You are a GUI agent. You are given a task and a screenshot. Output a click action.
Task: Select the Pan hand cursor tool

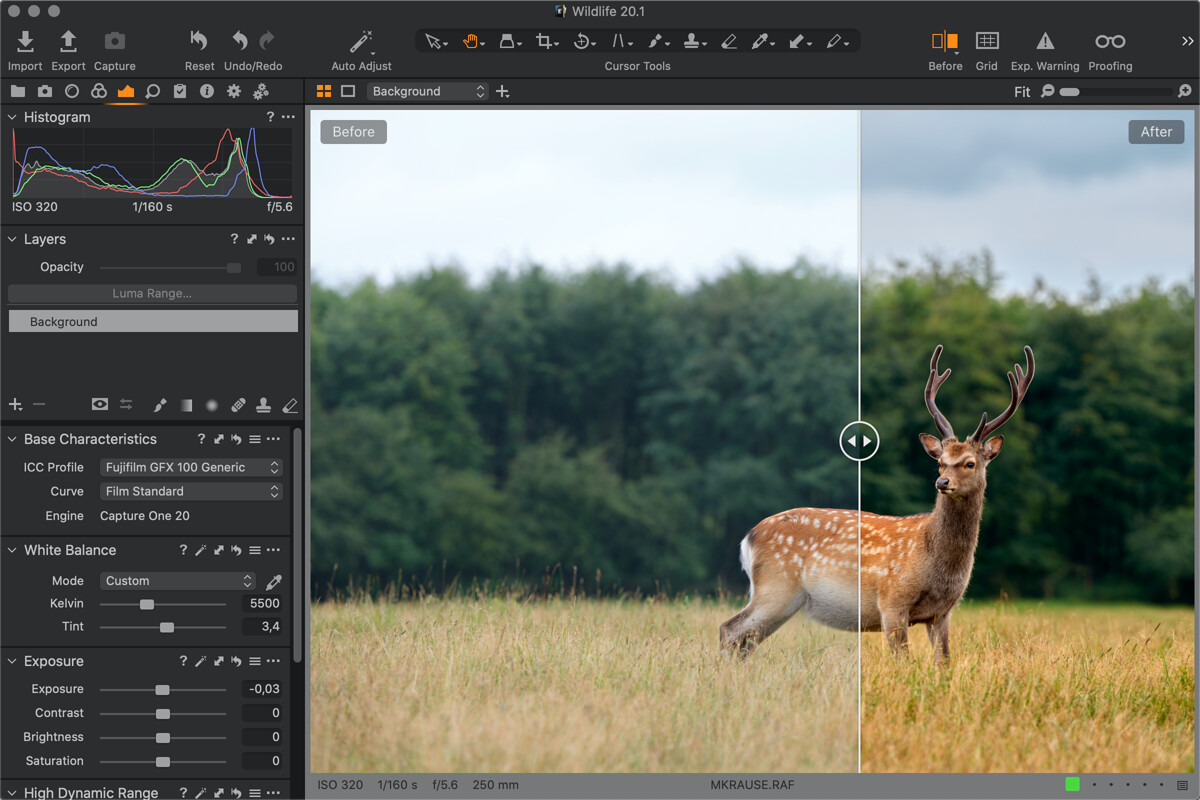coord(471,41)
